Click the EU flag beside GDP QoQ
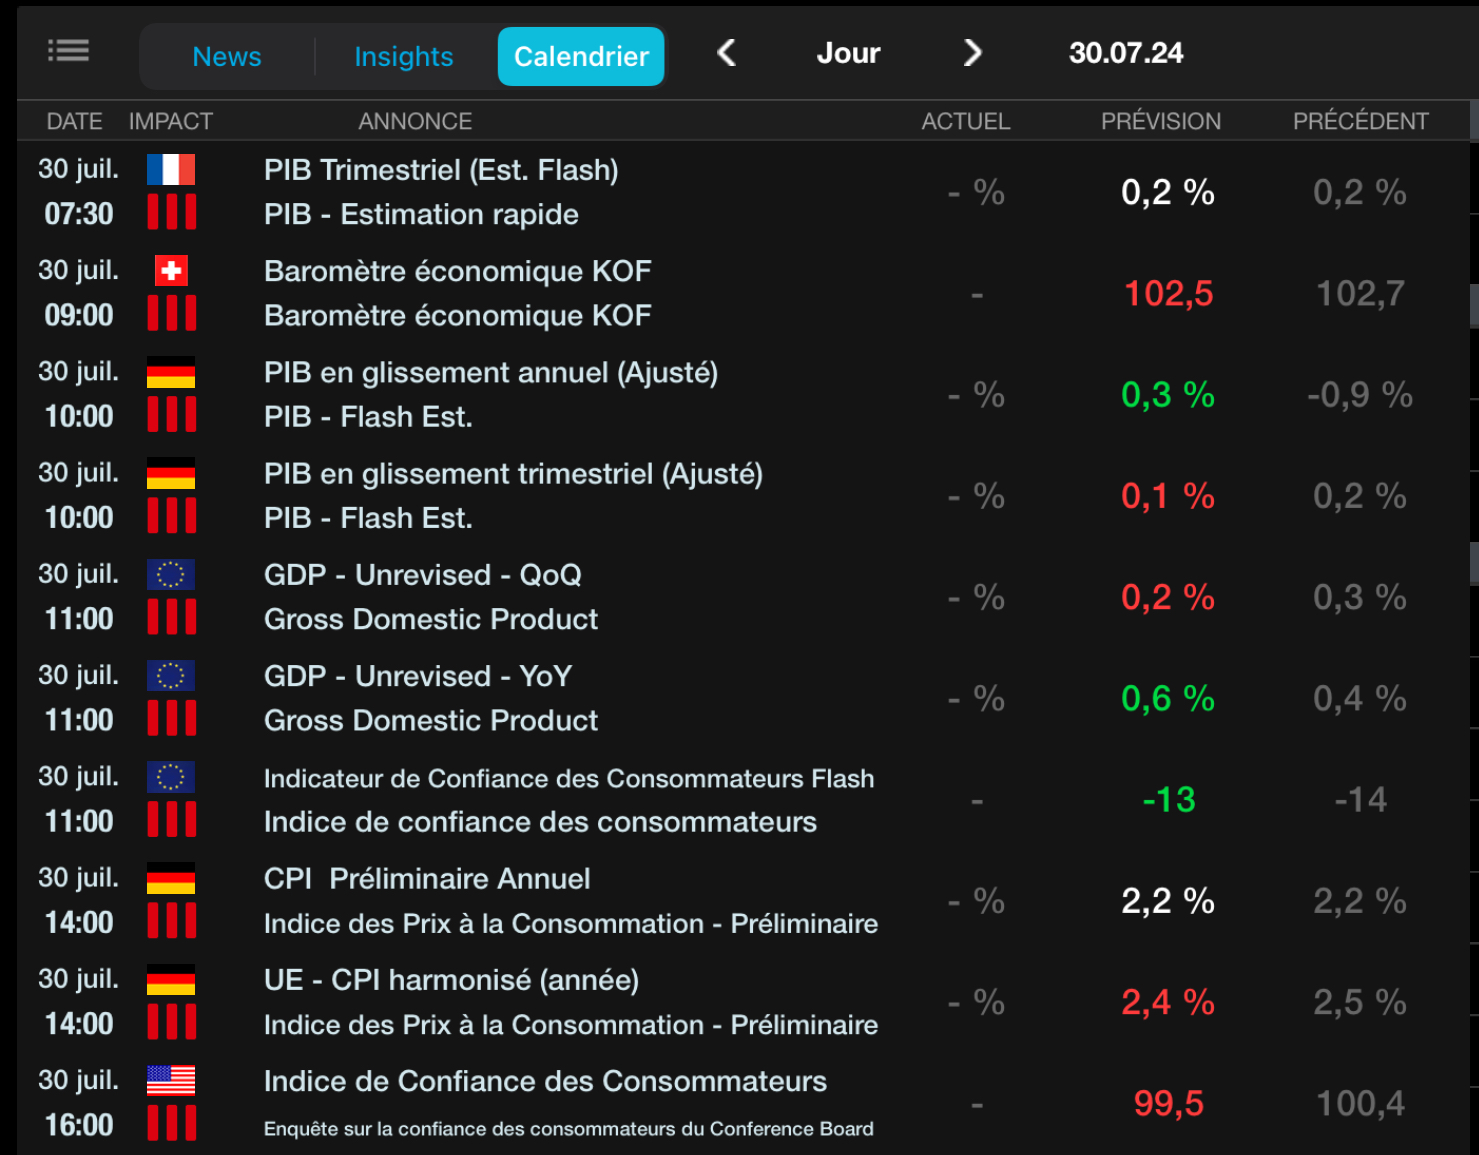This screenshot has height=1155, width=1479. pyautogui.click(x=171, y=574)
